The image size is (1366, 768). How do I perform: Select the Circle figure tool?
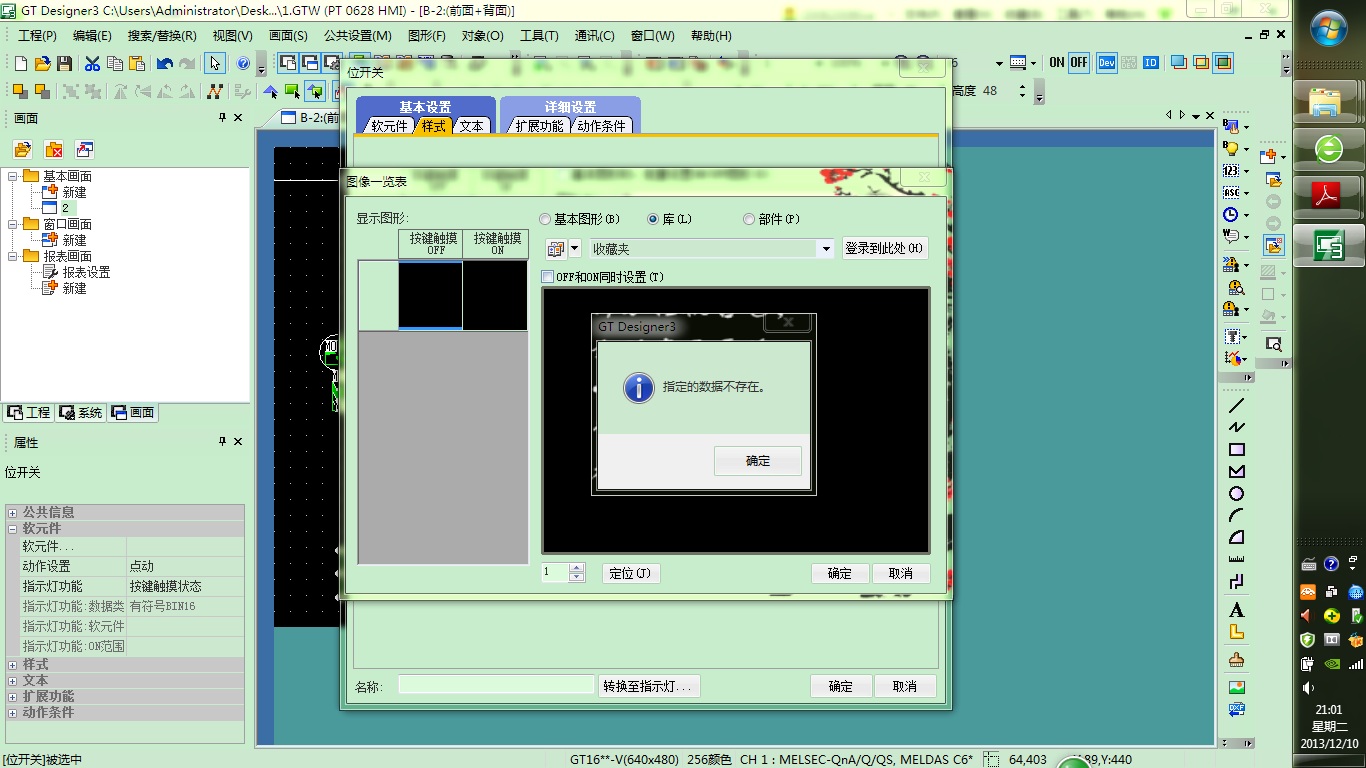tap(1237, 494)
